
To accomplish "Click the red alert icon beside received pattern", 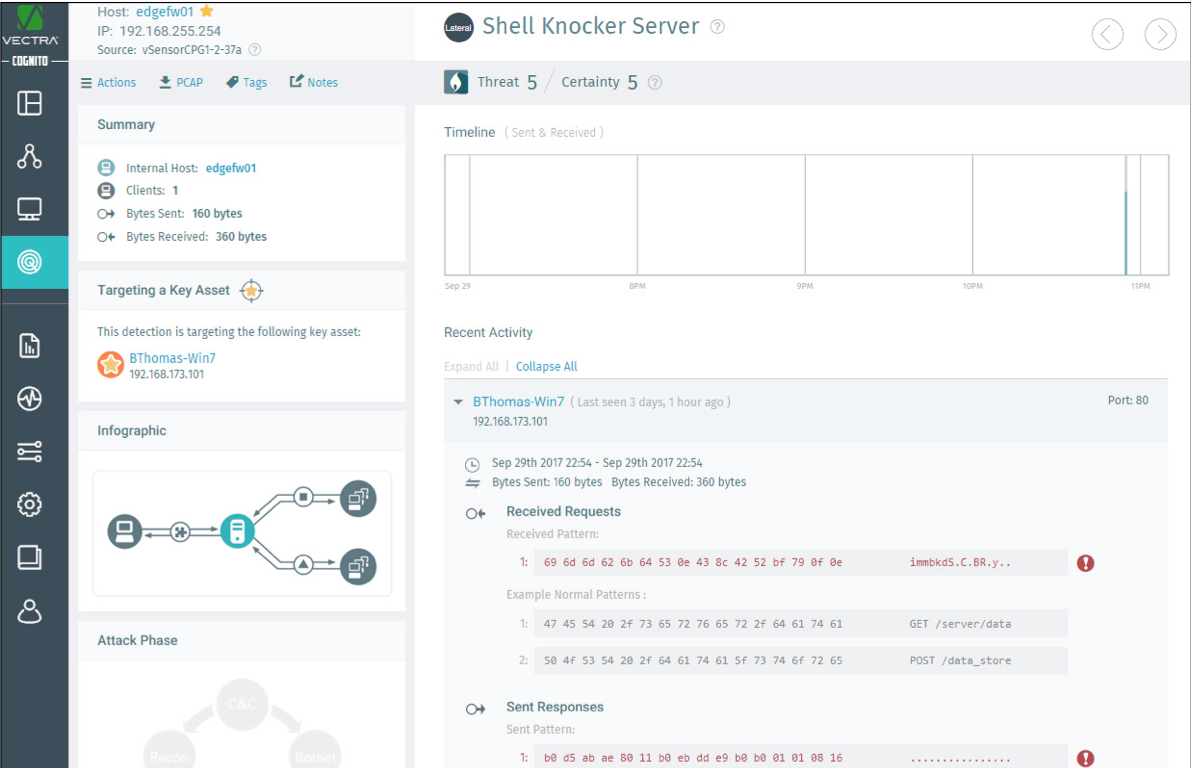I will pyautogui.click(x=1085, y=563).
